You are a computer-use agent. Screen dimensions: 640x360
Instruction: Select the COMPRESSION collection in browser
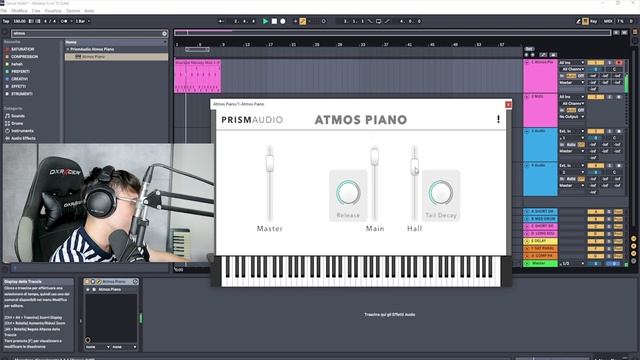coord(24,57)
